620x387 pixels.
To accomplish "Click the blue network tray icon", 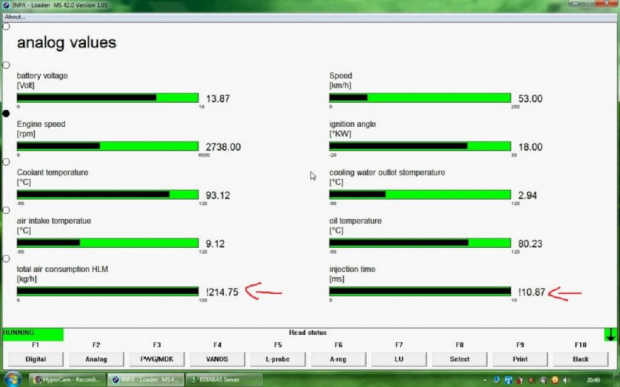I will coord(508,380).
